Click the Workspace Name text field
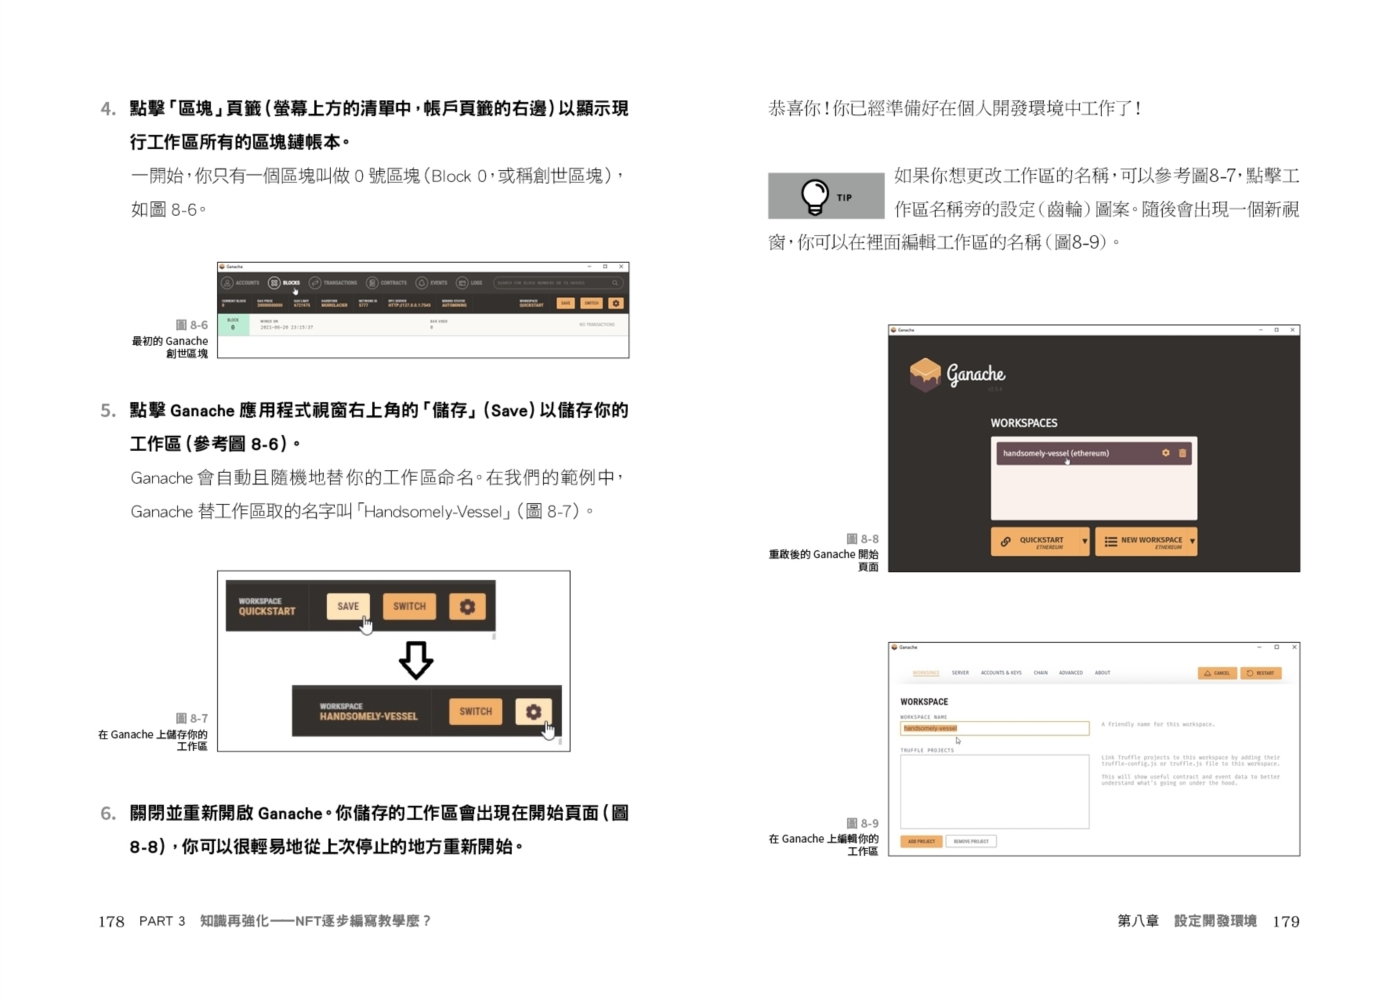 click(x=994, y=728)
